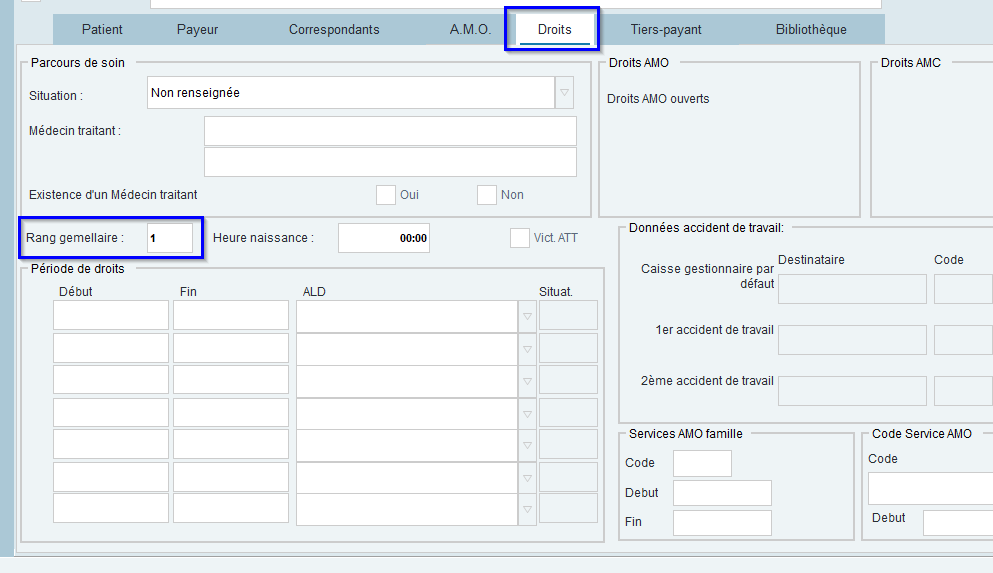This screenshot has width=993, height=573.
Task: Click the Code Service AMO Code field
Action: (x=930, y=489)
